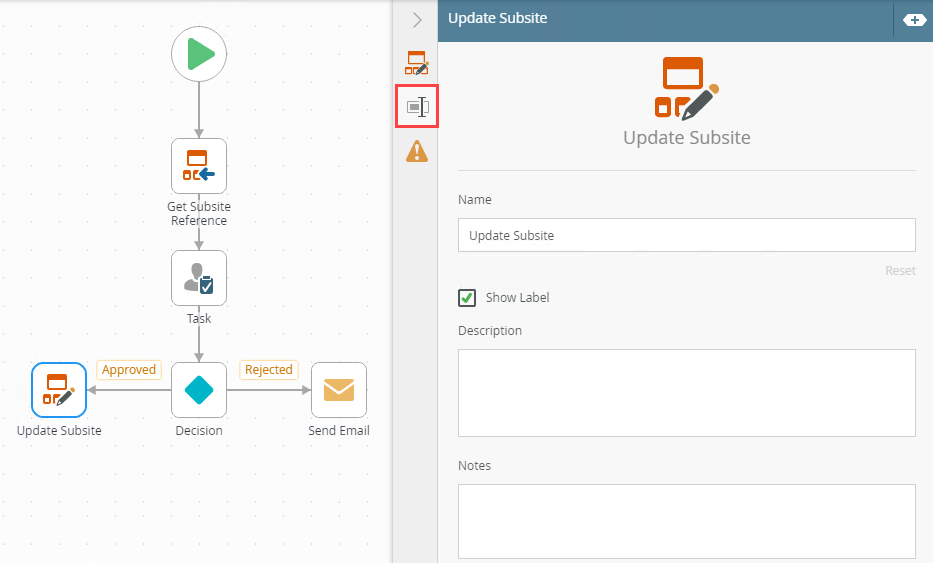Click the Send Email label text
This screenshot has width=933, height=563.
pyautogui.click(x=339, y=430)
